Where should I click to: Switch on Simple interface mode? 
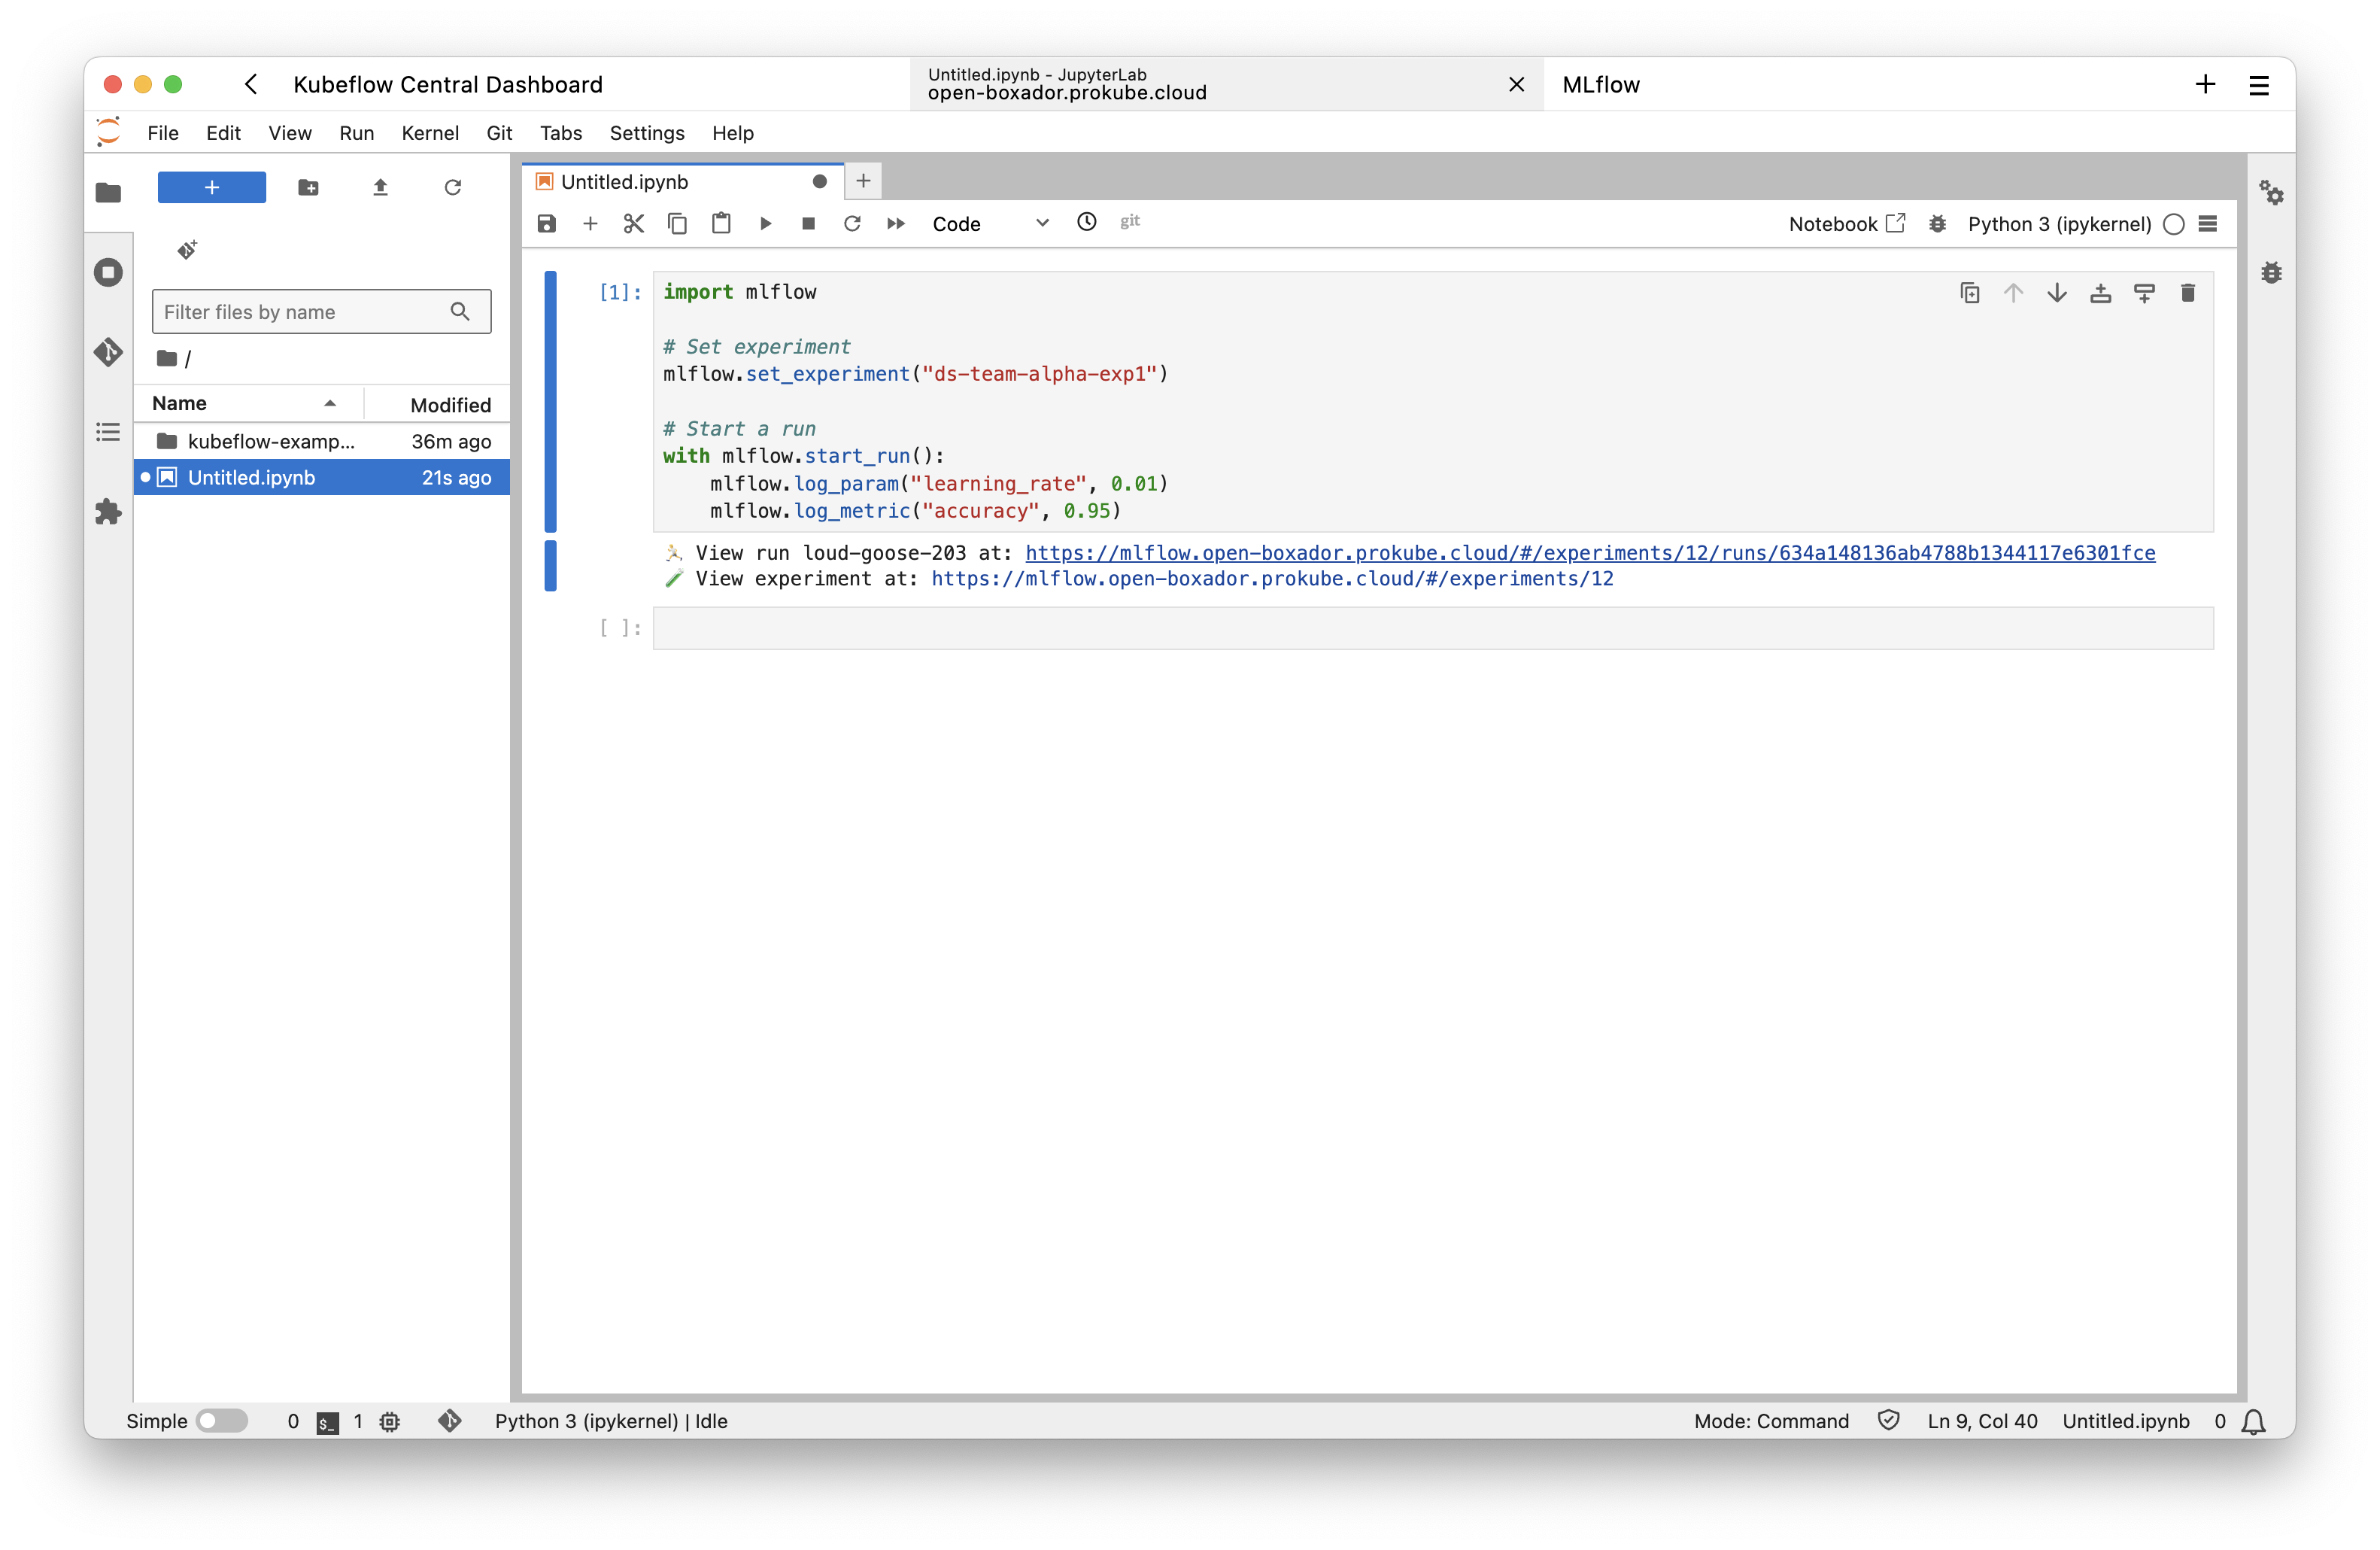[x=222, y=1421]
